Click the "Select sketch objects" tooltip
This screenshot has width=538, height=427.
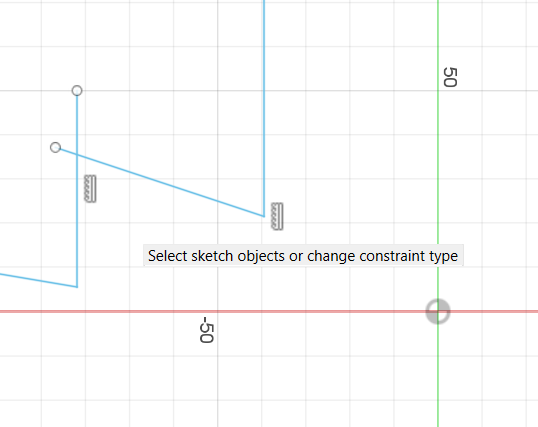point(303,255)
